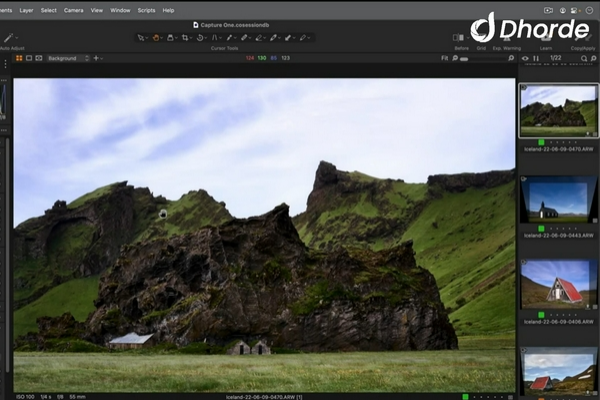Screen dimensions: 600x400
Task: Toggle the eye icon above the browser
Action: click(526, 58)
